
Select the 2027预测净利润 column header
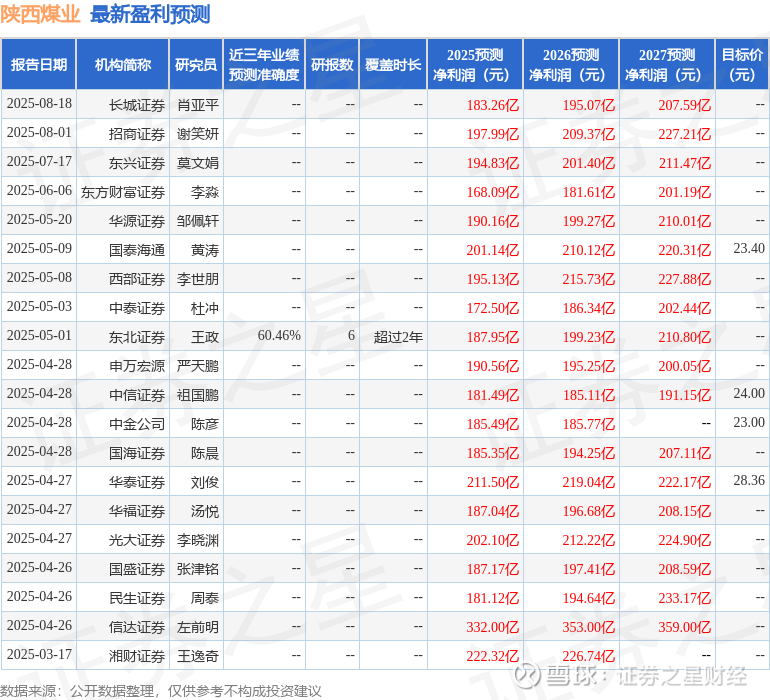[x=667, y=64]
